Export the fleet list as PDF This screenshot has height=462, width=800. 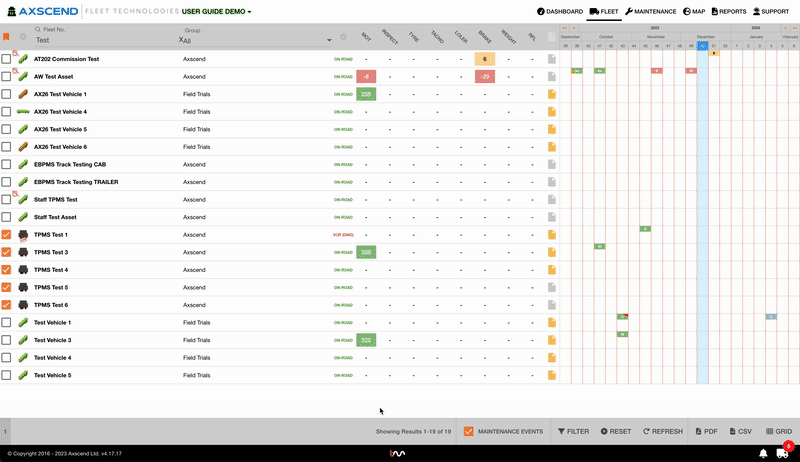pos(706,431)
